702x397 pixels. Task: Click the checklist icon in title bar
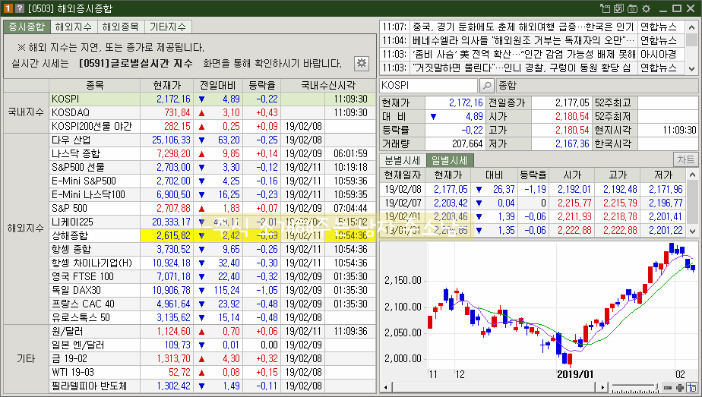point(619,8)
